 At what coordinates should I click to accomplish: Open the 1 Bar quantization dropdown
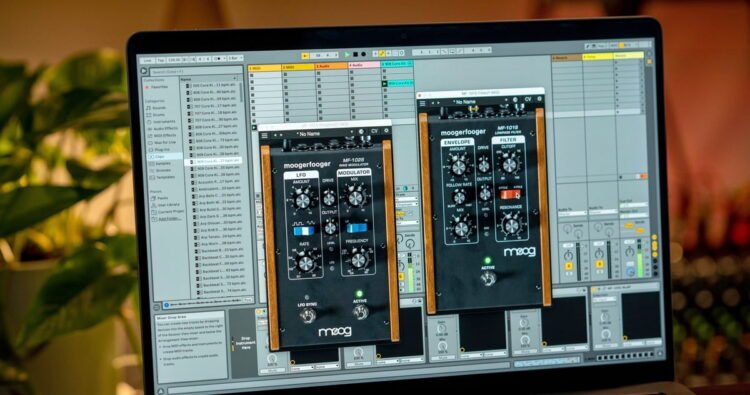pos(235,58)
